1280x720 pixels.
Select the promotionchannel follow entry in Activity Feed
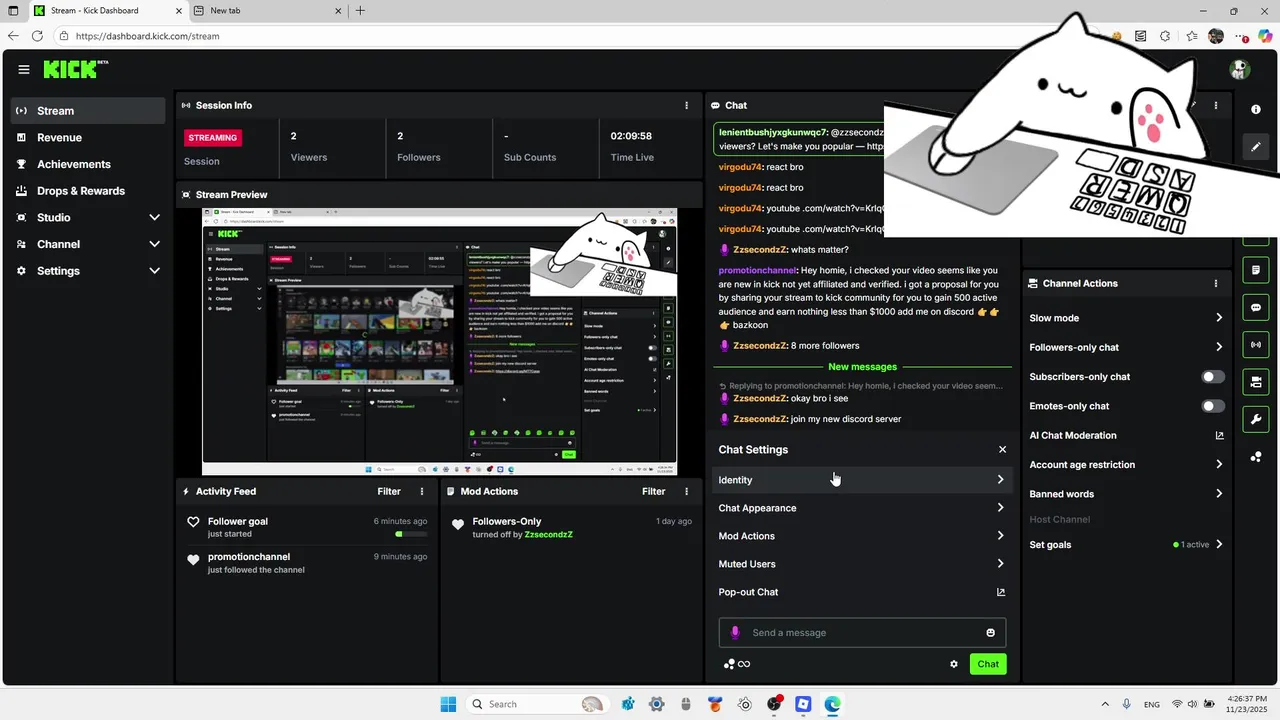click(307, 563)
